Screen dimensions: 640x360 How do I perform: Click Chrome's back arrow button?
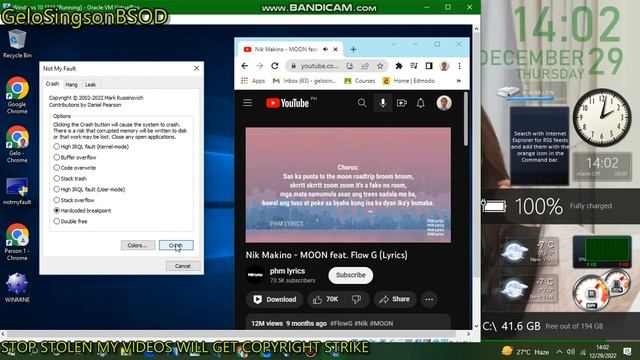coord(244,66)
